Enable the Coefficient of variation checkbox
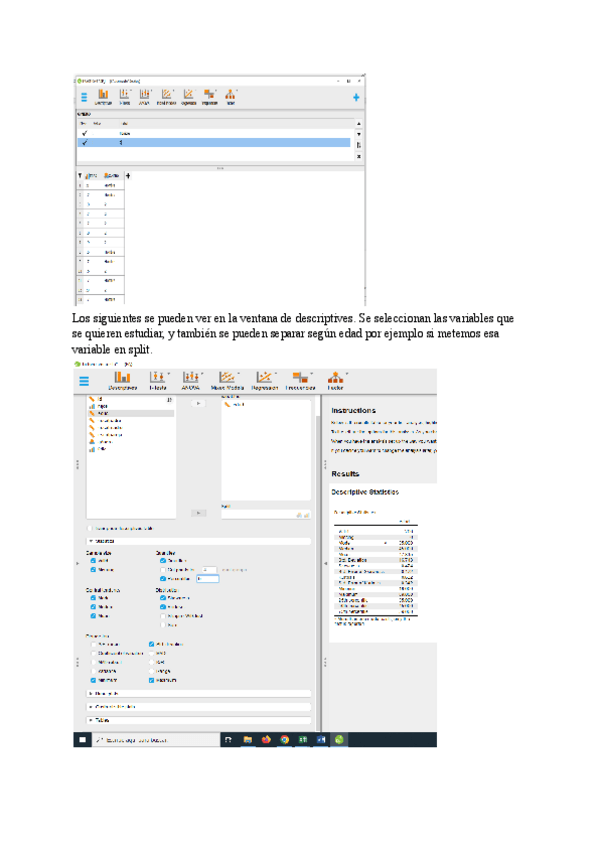 point(93,653)
